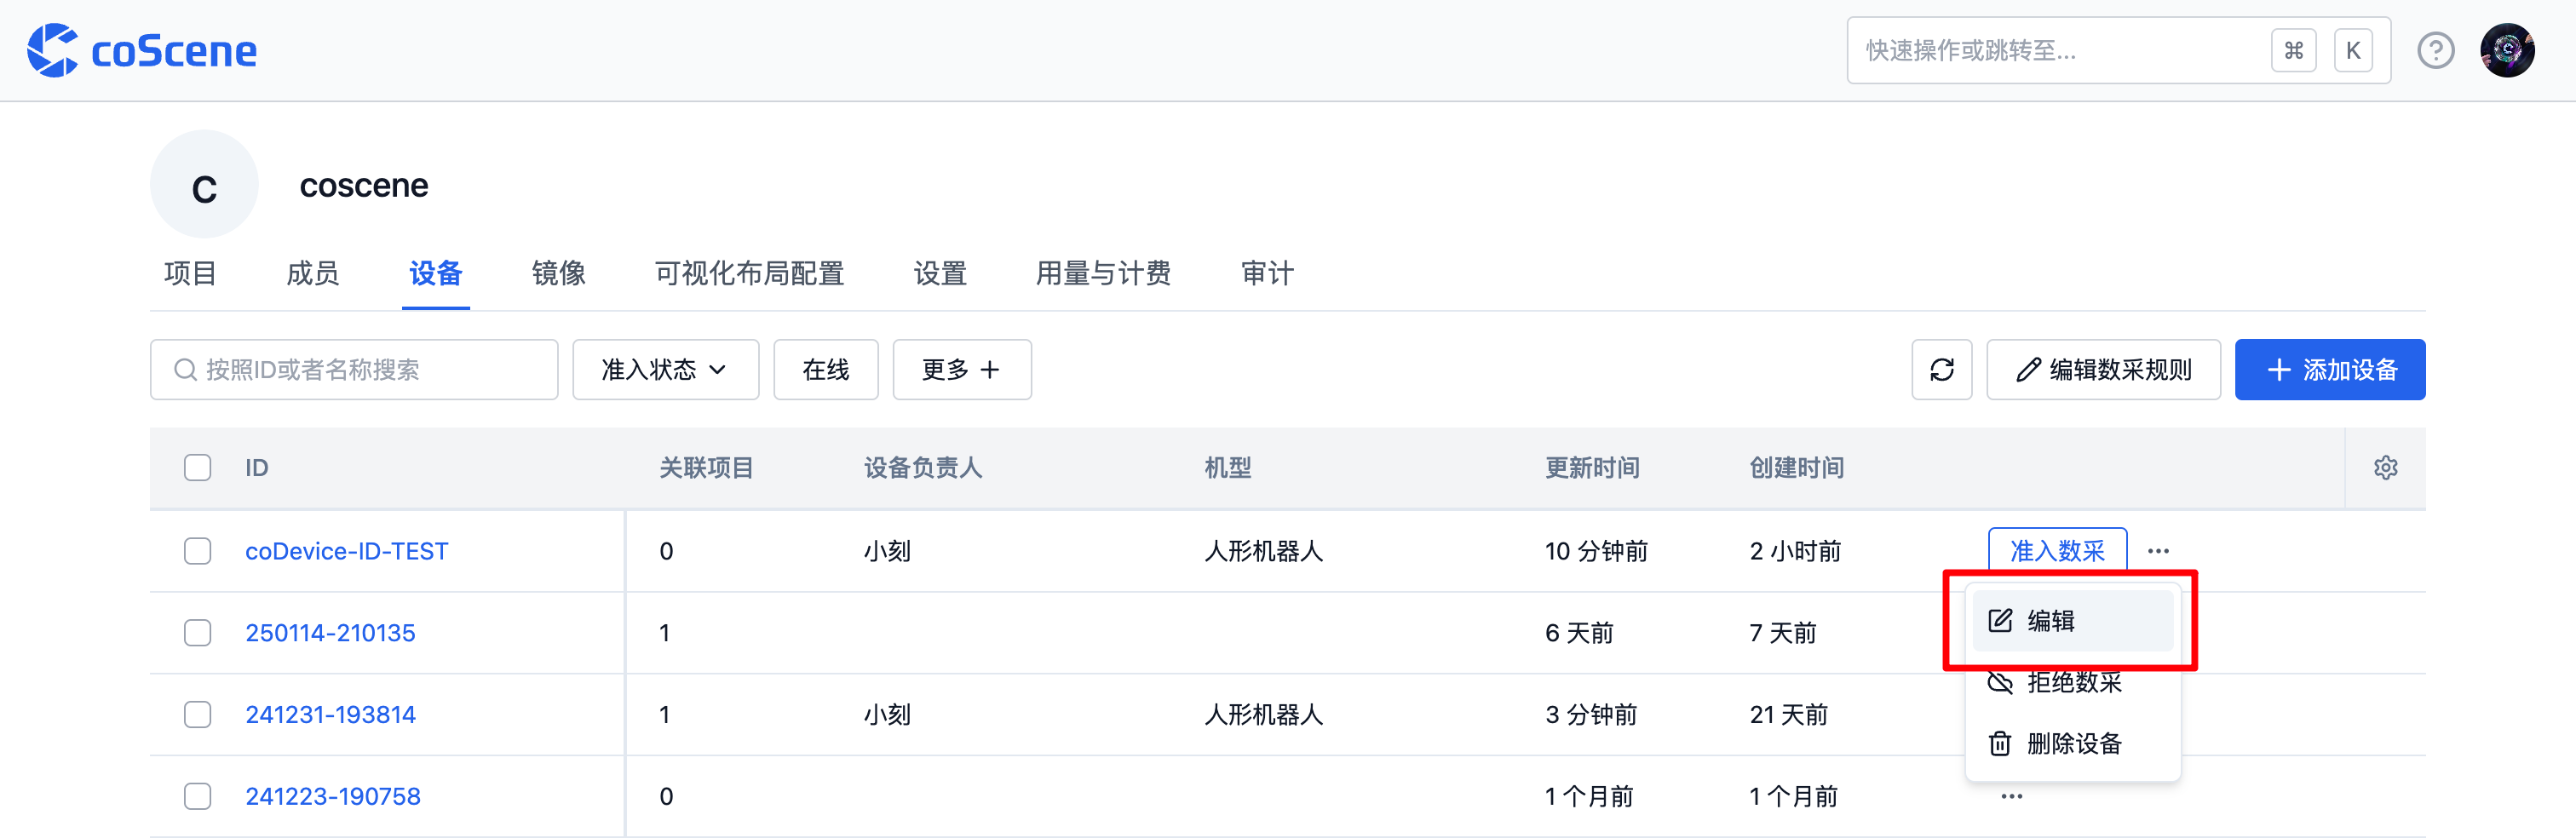Open more actions for coDevice-ID-TEST row
This screenshot has width=2576, height=838.
point(2158,551)
